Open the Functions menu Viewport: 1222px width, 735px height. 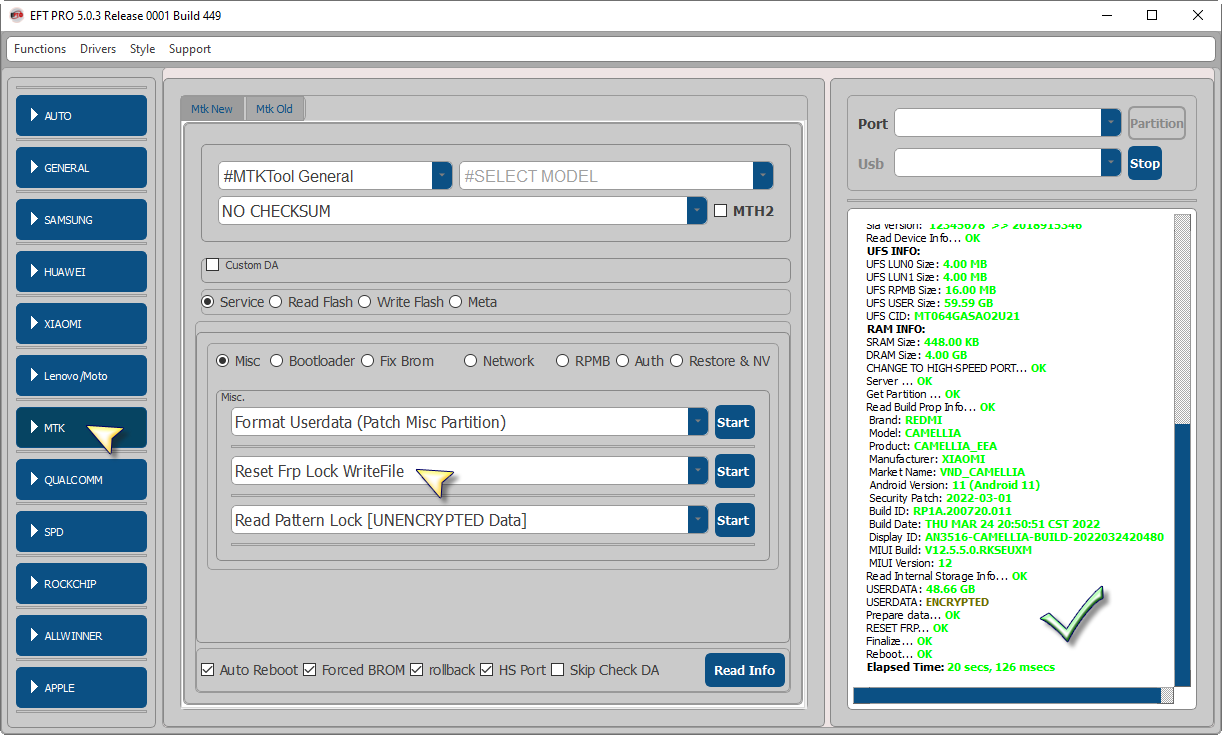[x=40, y=49]
